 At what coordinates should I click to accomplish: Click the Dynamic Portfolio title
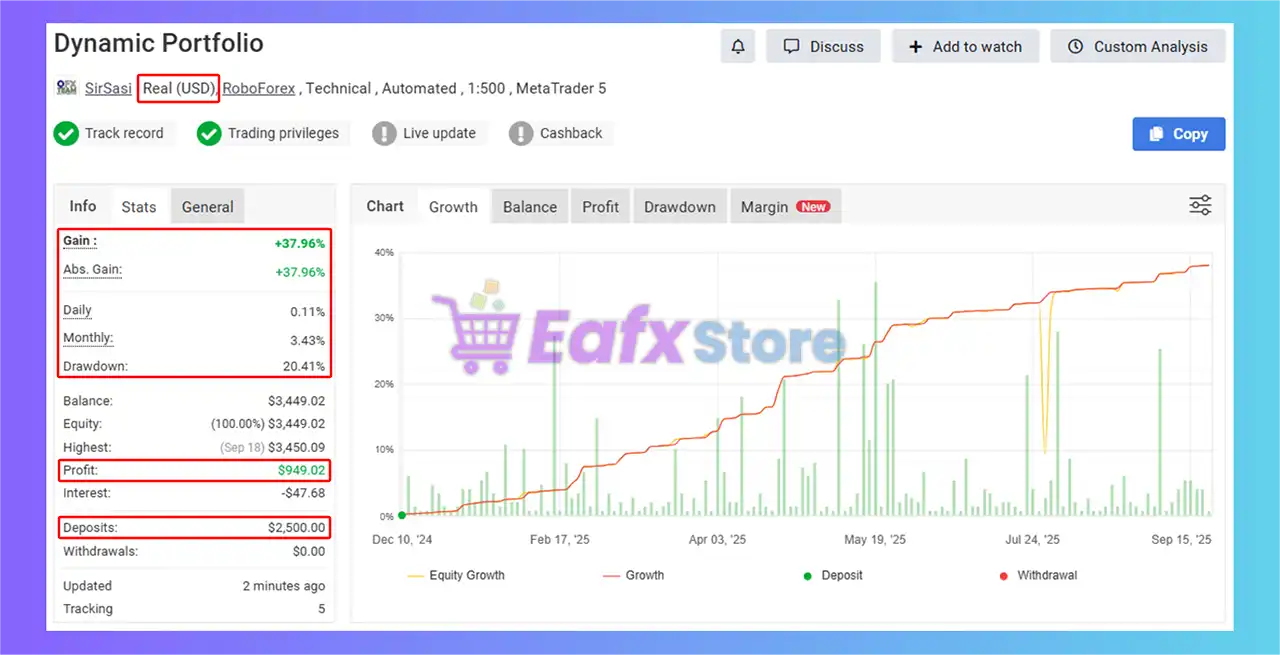coord(159,43)
